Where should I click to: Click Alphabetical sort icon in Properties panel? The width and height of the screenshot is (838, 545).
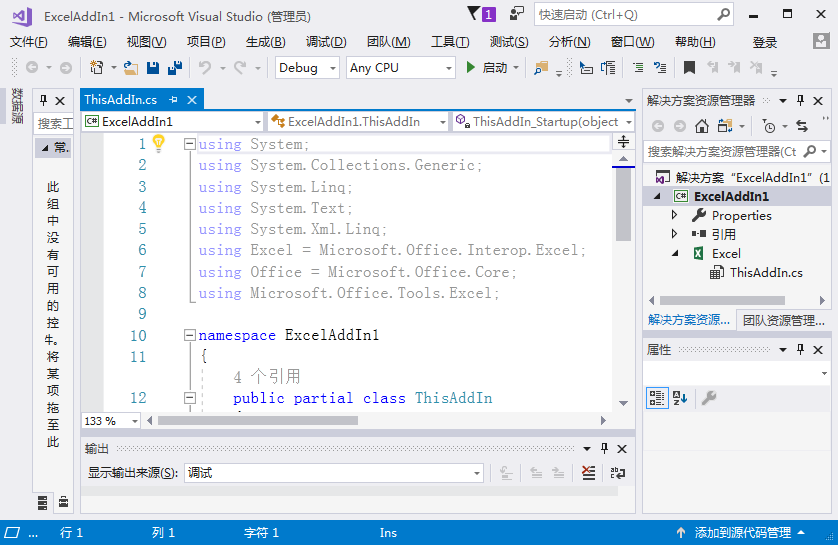680,398
